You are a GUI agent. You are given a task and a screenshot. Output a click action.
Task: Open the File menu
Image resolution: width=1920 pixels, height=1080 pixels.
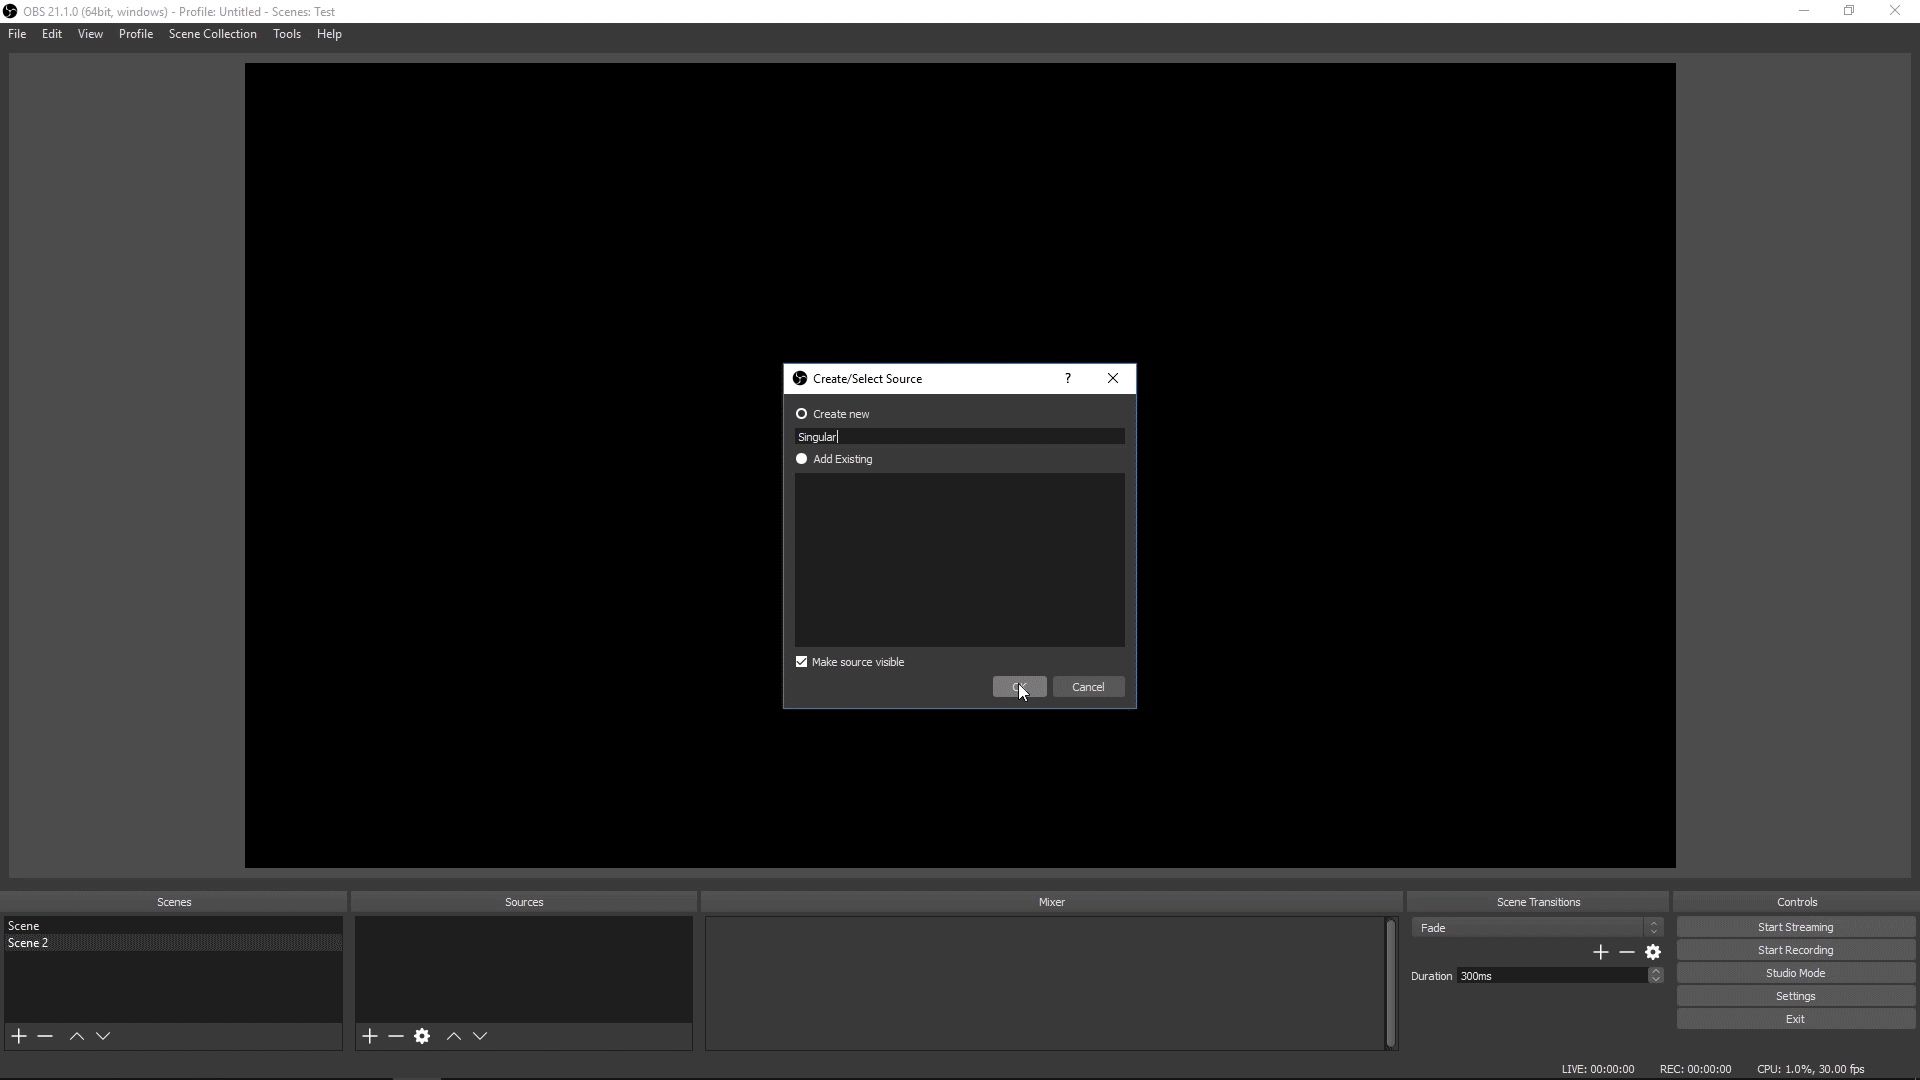click(x=17, y=34)
